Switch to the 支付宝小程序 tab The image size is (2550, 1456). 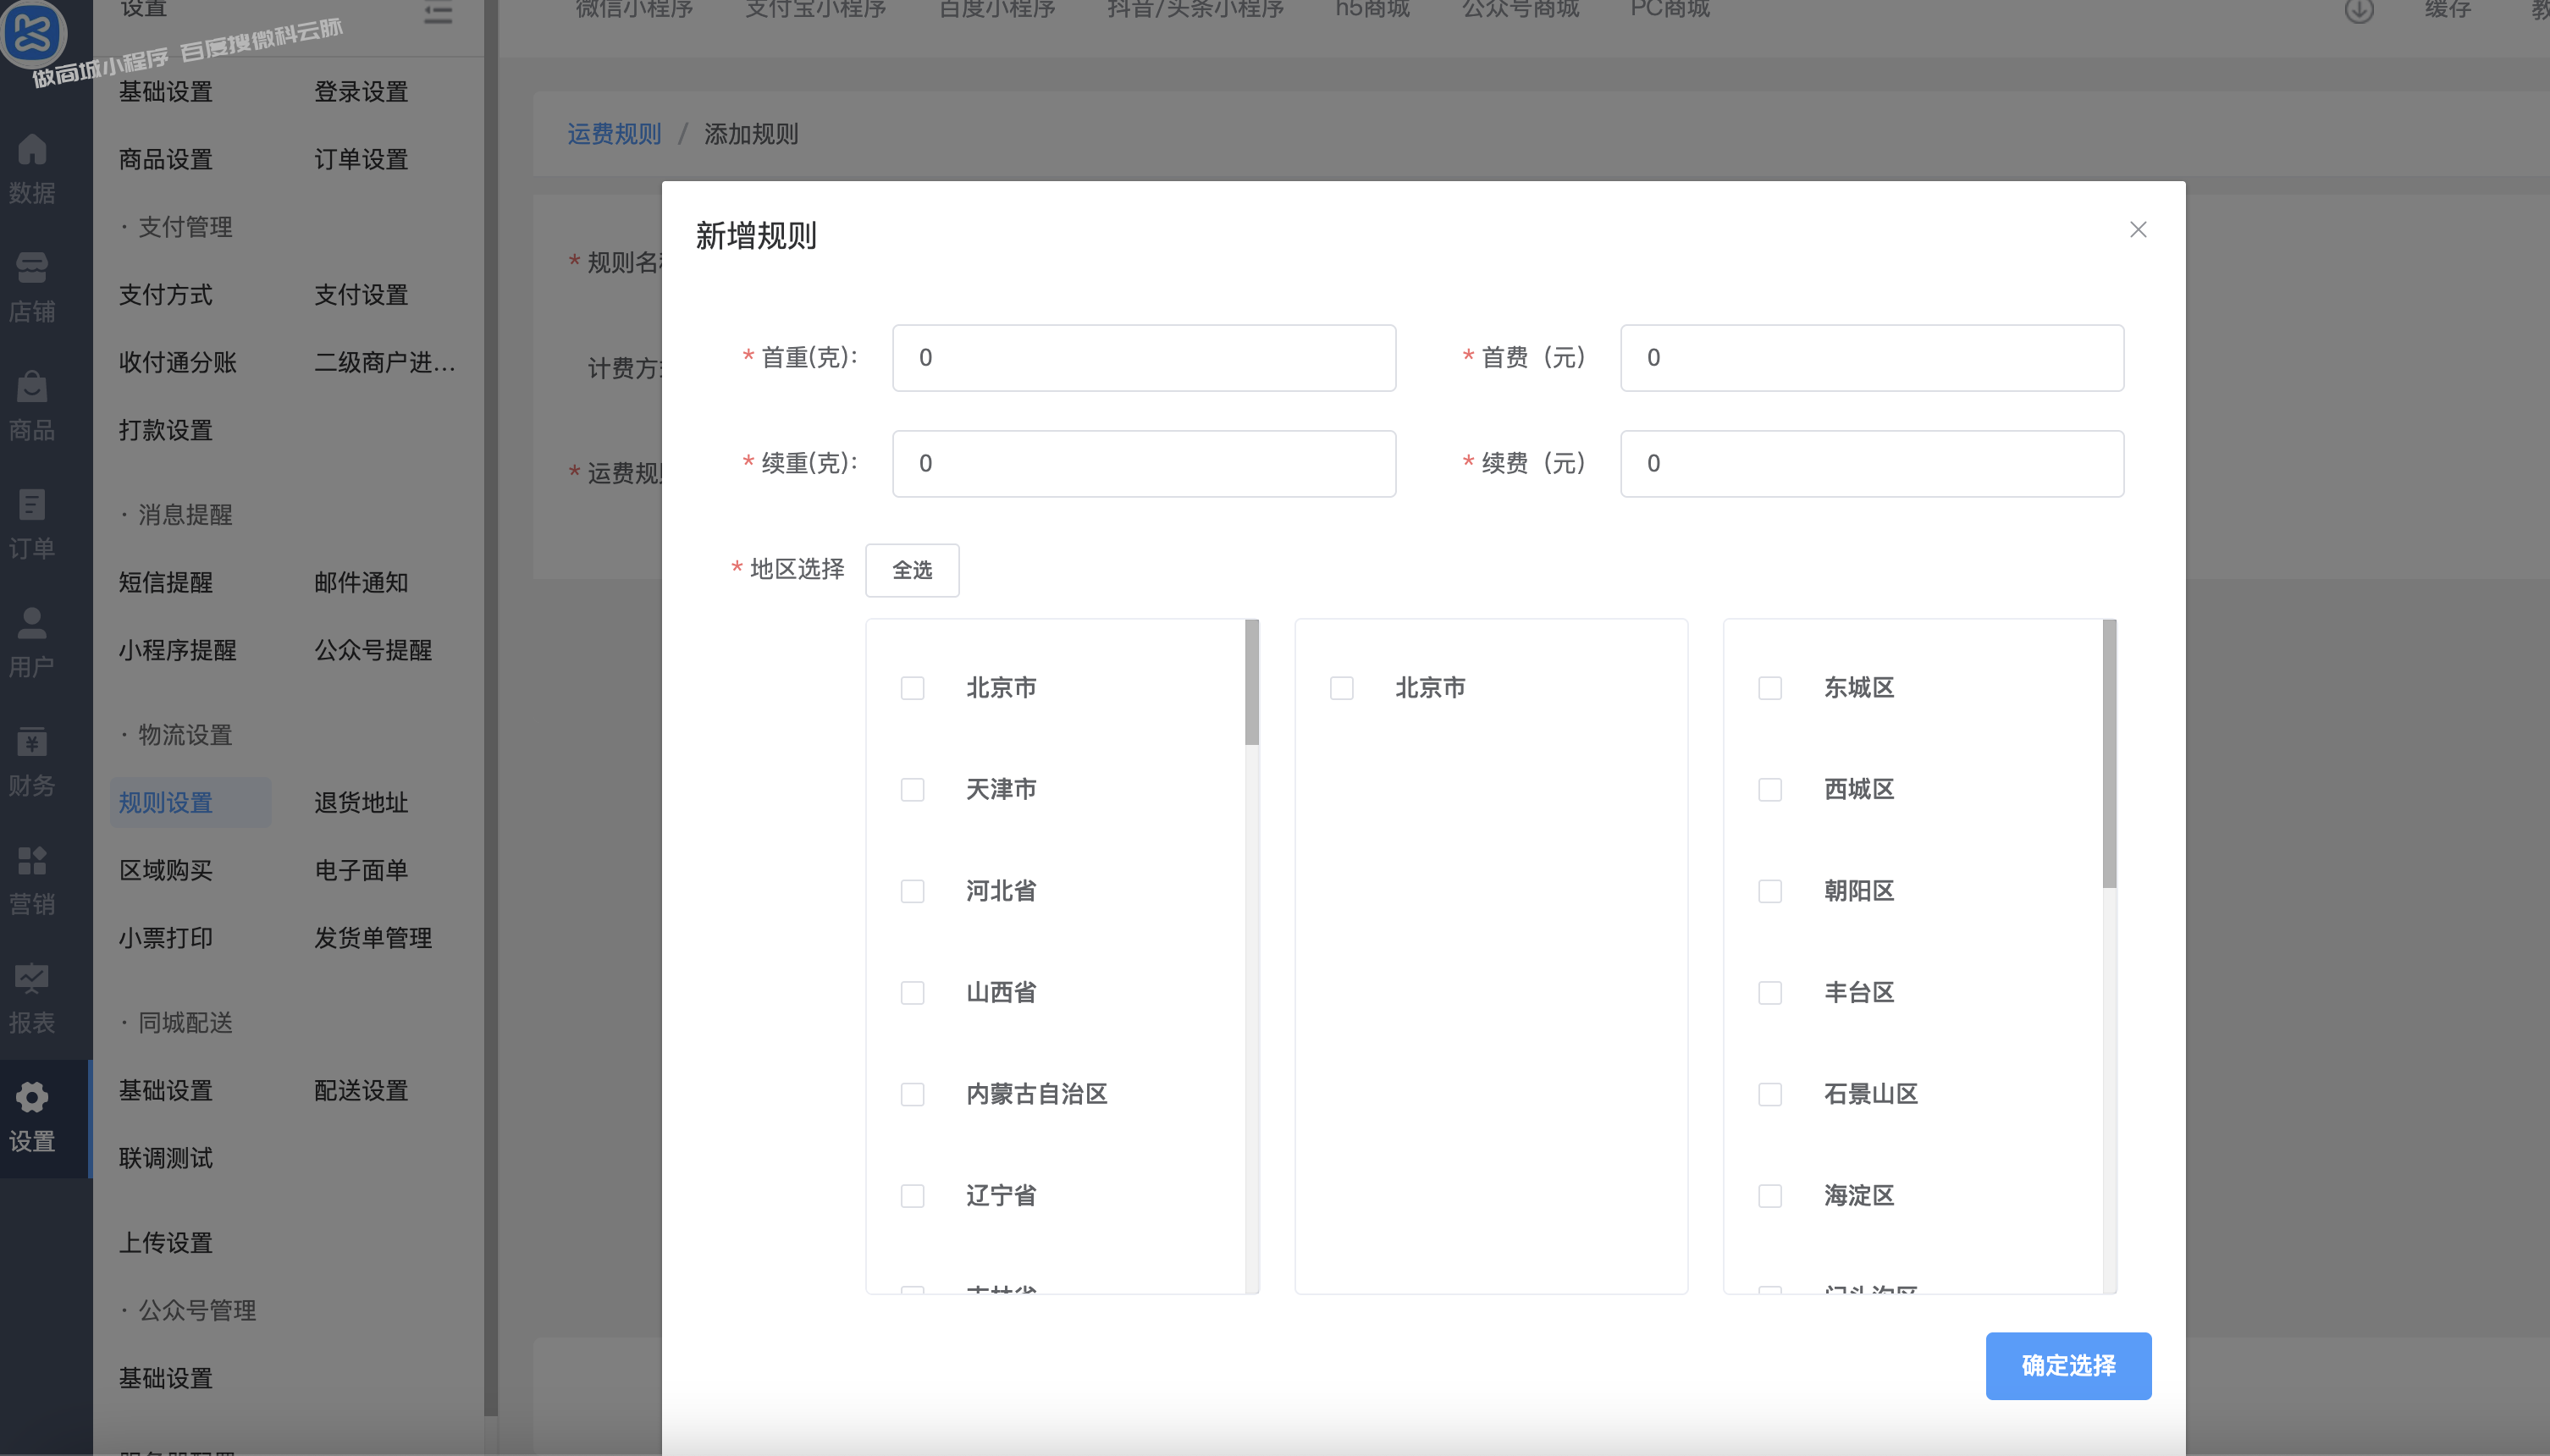[816, 10]
